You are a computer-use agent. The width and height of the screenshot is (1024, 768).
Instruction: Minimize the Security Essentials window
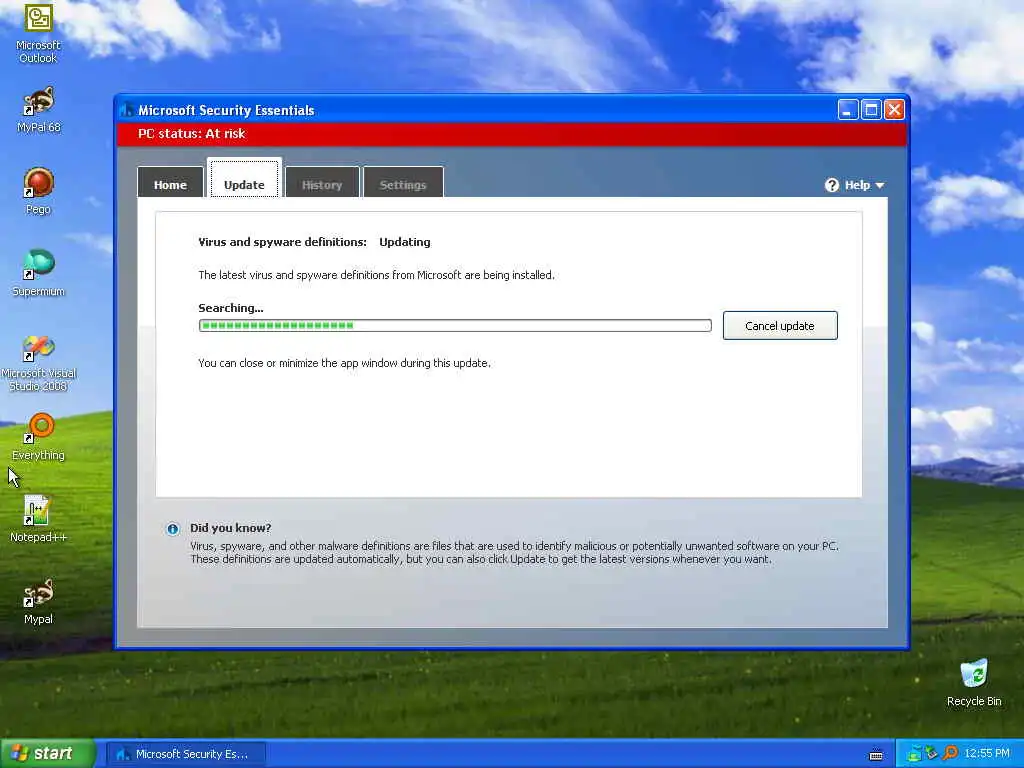click(x=848, y=110)
